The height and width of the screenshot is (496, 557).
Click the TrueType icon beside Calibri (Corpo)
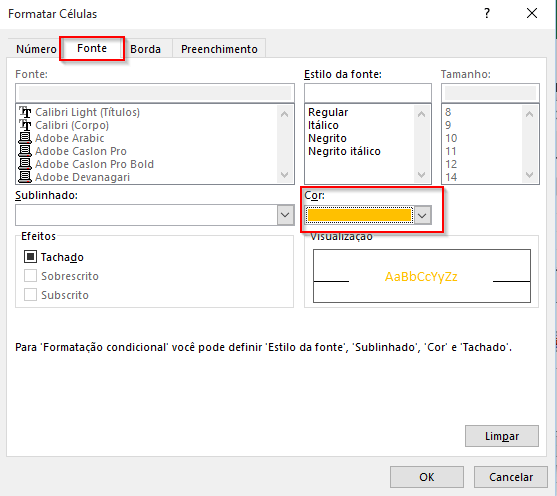point(25,125)
